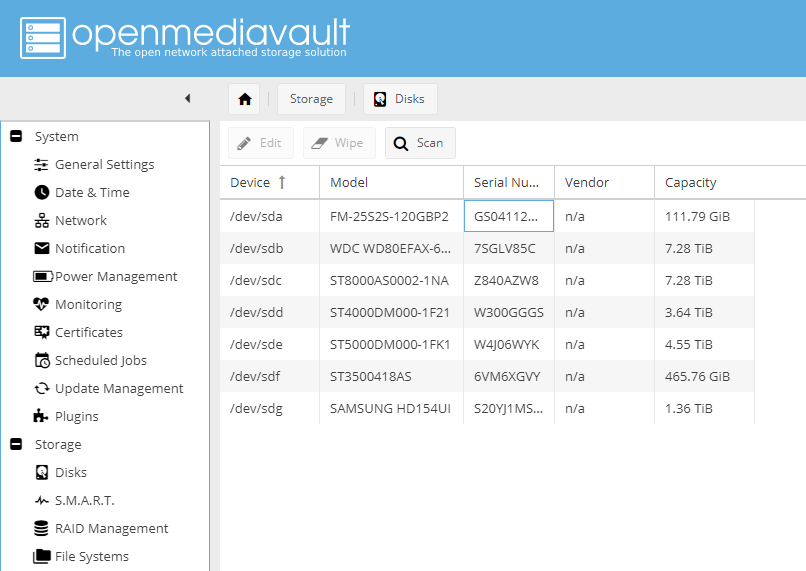Sort by the Model column header
This screenshot has height=571, width=806.
point(391,182)
